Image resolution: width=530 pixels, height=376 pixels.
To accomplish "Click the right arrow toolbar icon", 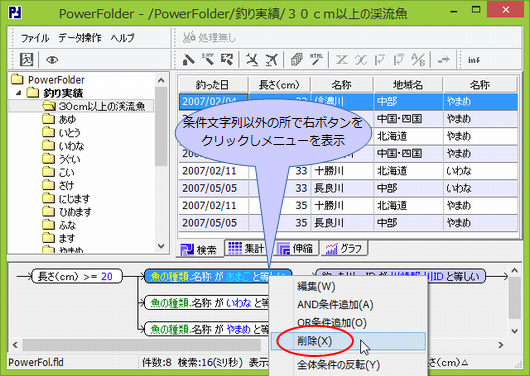I will click(x=443, y=60).
